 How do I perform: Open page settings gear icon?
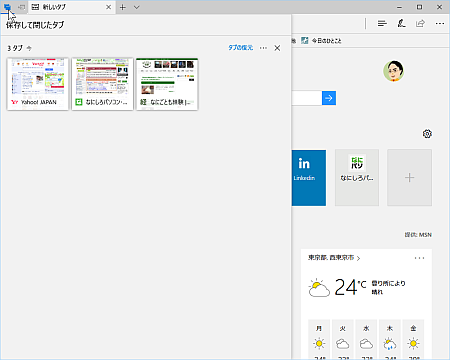click(x=427, y=134)
